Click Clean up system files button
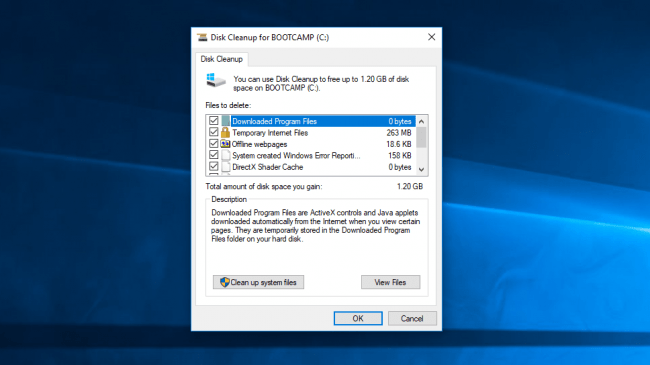 coord(258,282)
